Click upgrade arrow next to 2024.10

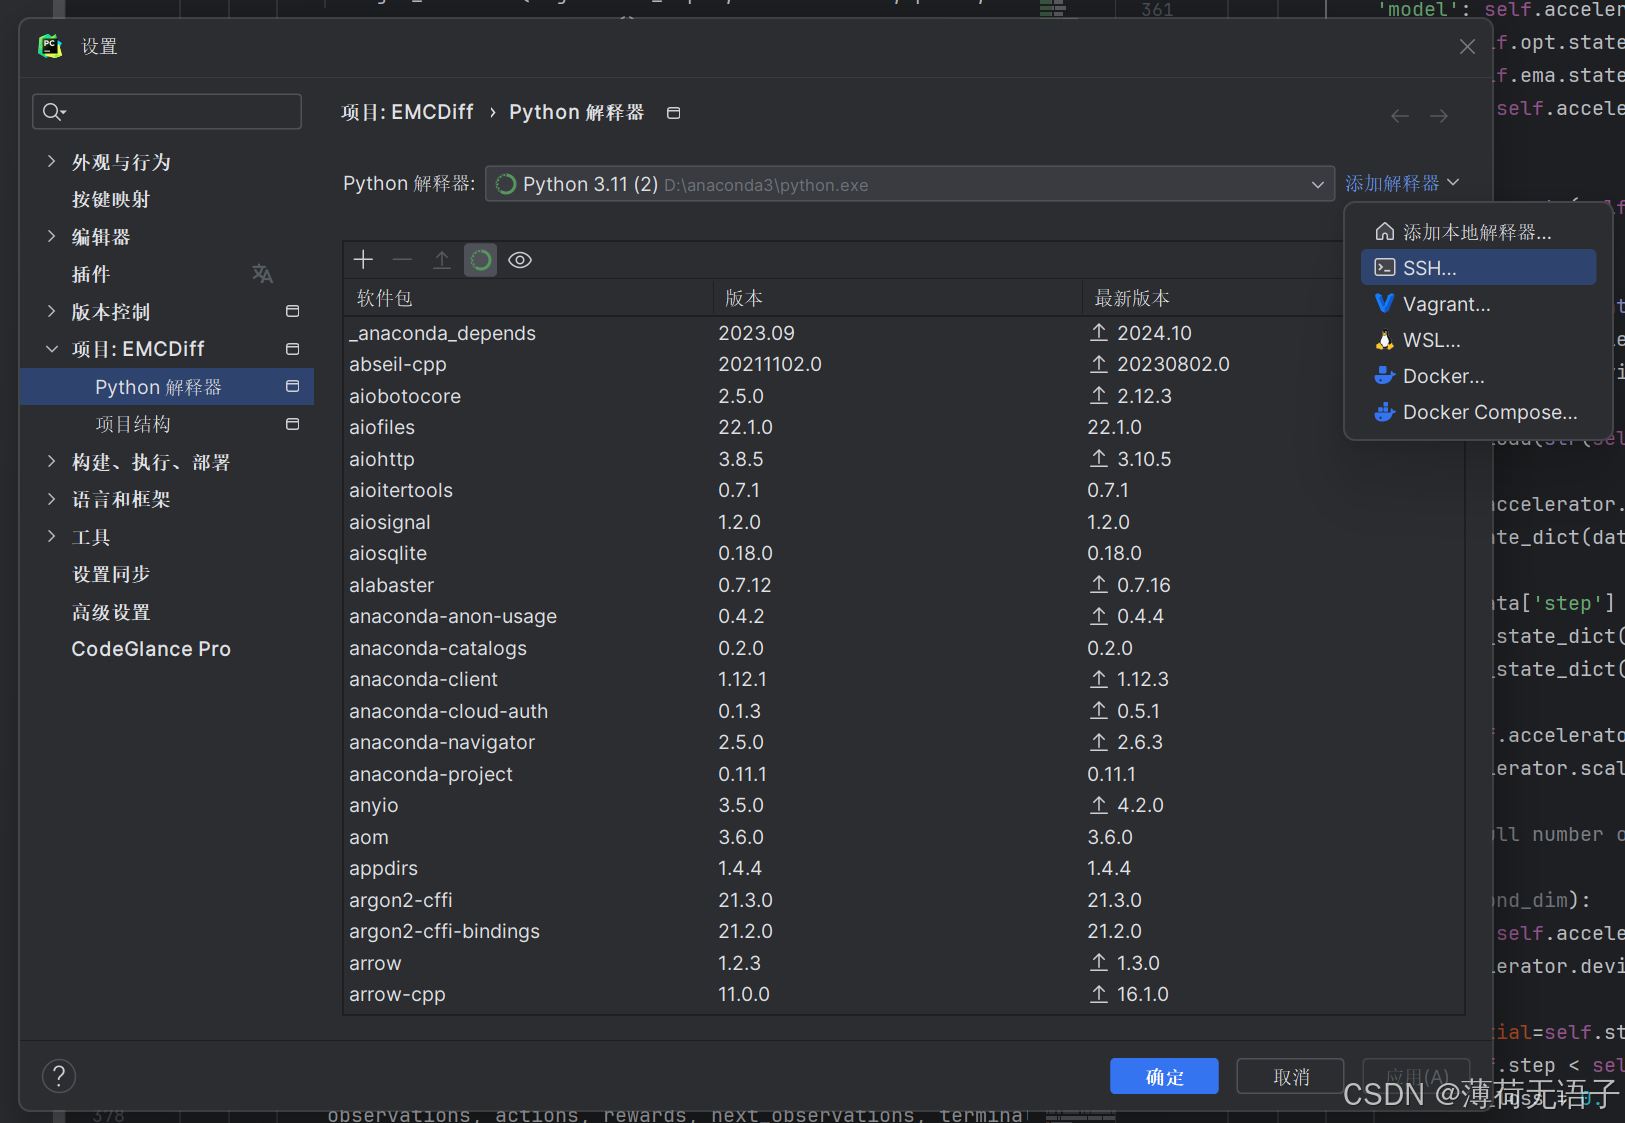pos(1099,333)
